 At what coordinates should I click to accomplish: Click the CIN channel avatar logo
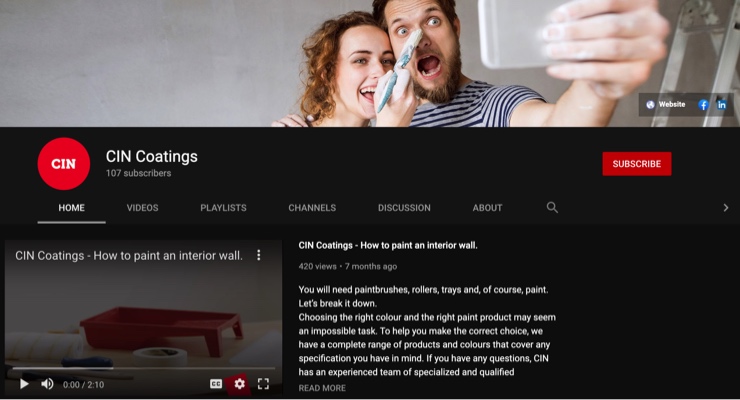click(64, 164)
